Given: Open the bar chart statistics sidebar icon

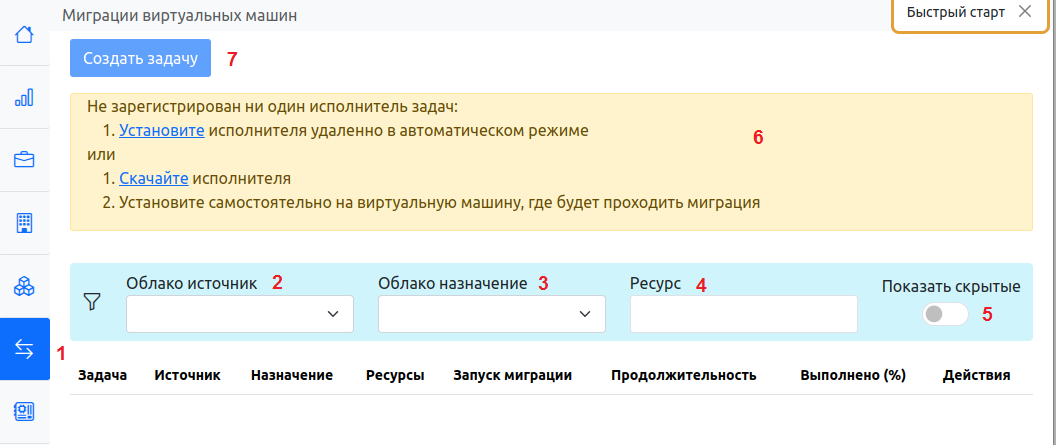Looking at the screenshot, I should (x=24, y=97).
